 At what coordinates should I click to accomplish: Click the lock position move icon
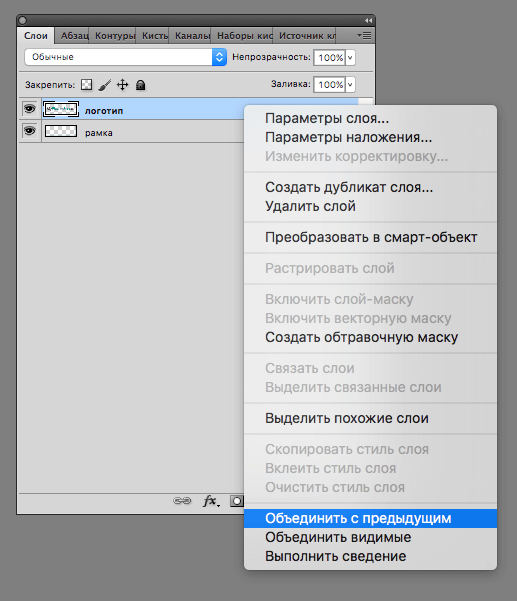click(x=123, y=84)
